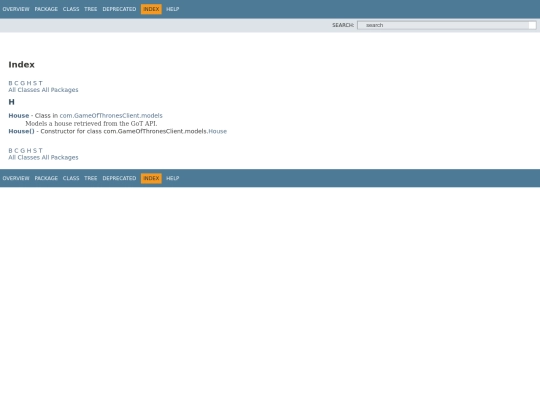Open Class in bottom navigation bar

(x=71, y=178)
